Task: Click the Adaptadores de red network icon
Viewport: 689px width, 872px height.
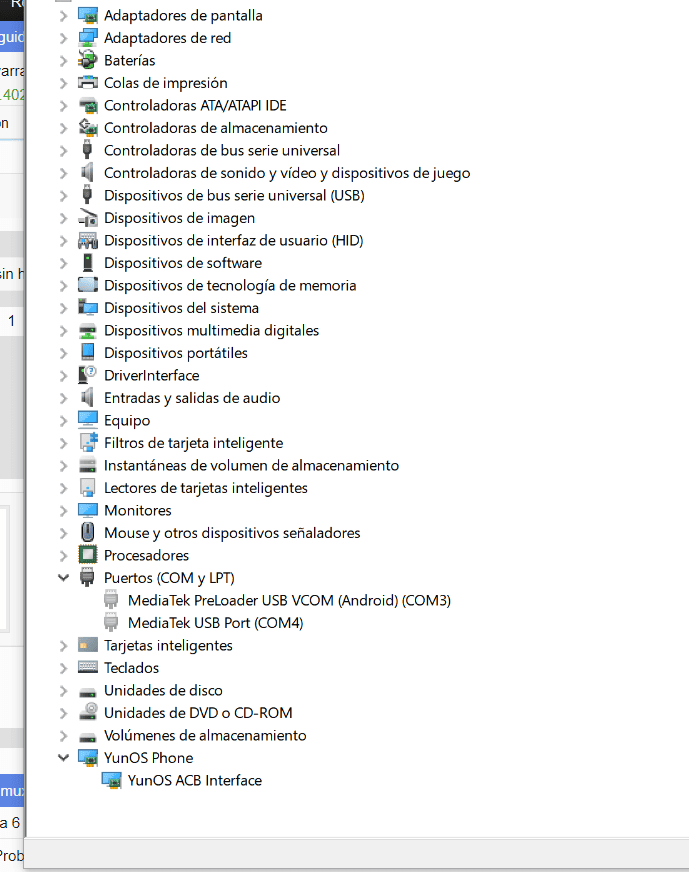Action: coord(87,38)
